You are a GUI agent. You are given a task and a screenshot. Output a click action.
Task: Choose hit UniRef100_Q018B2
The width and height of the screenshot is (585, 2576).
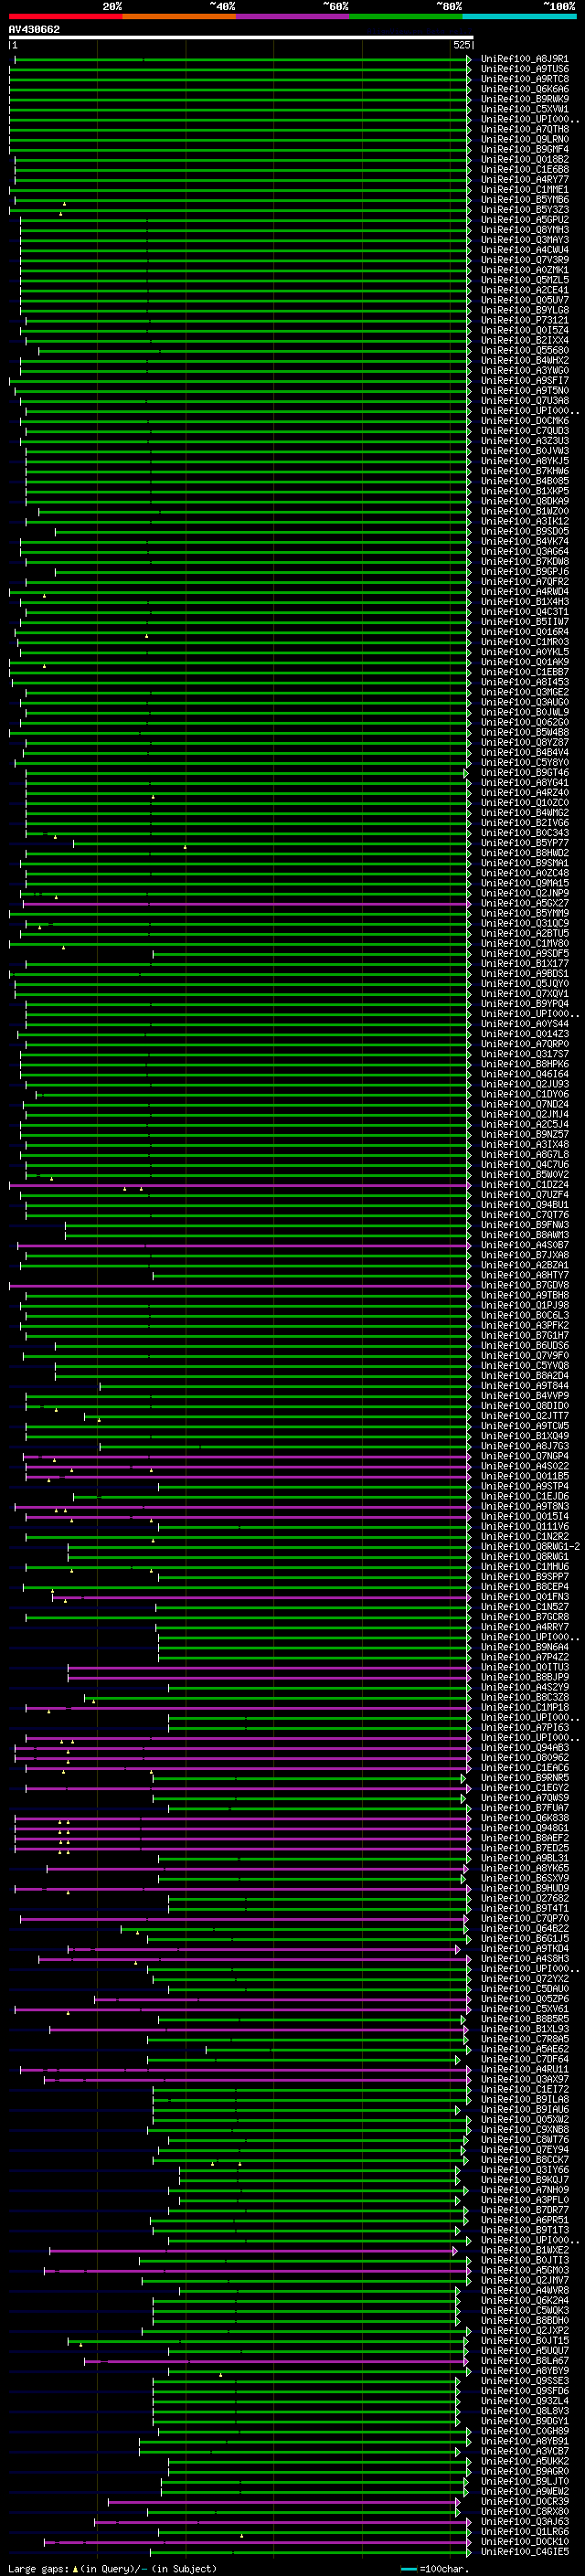click(524, 159)
